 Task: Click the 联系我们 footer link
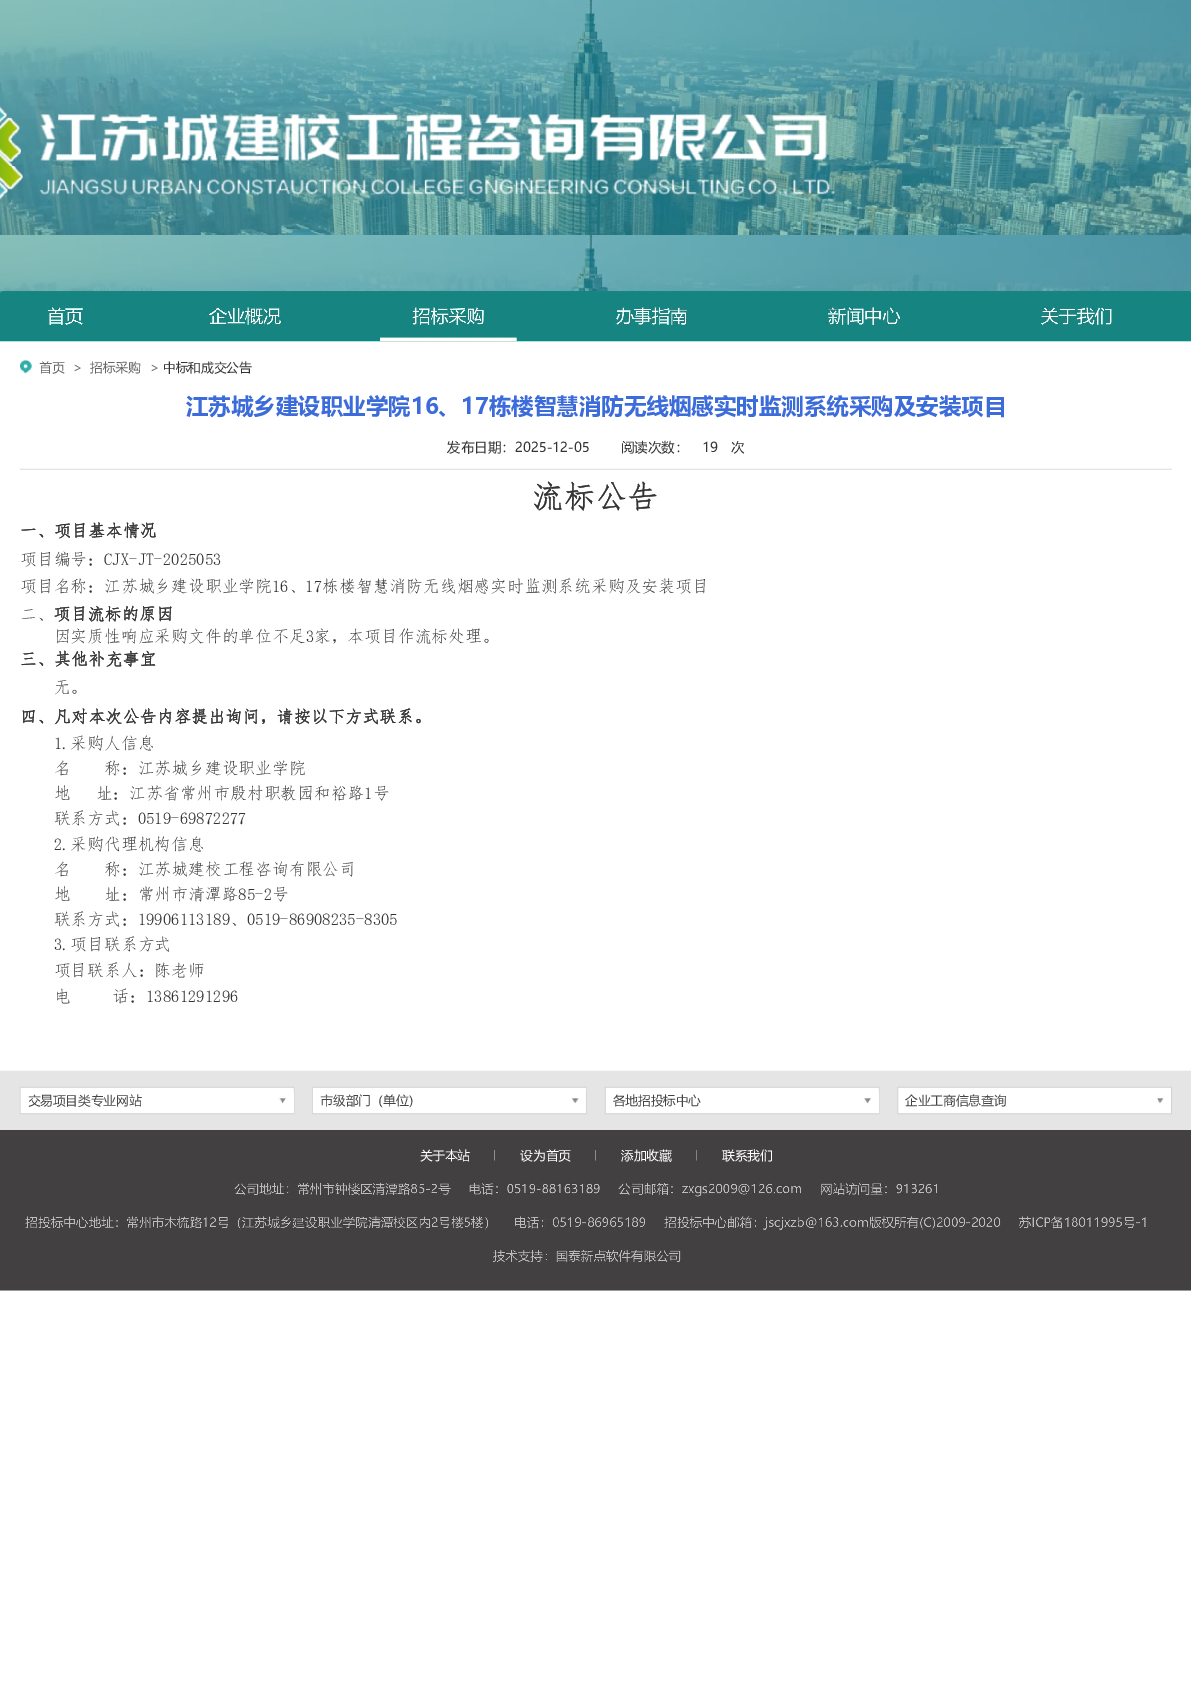point(747,1156)
